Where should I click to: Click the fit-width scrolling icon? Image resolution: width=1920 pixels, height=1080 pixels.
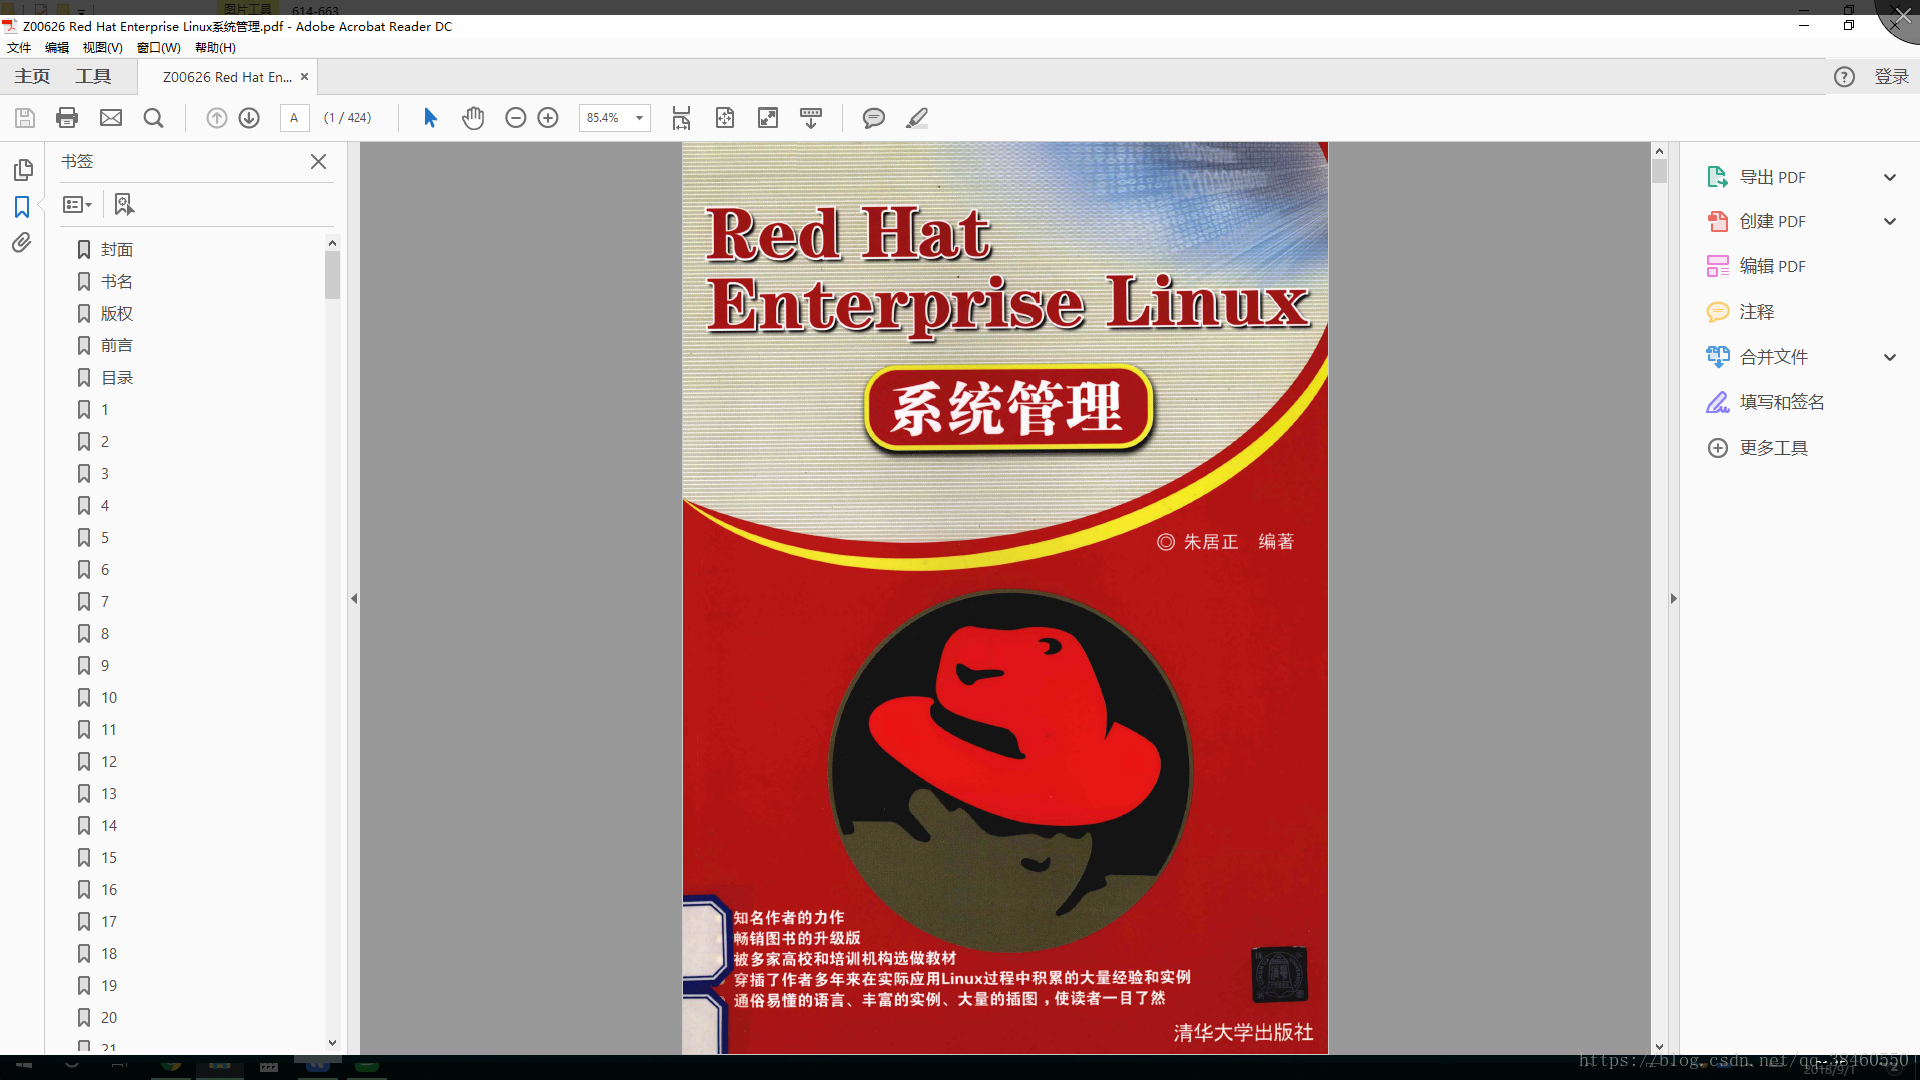tap(681, 118)
